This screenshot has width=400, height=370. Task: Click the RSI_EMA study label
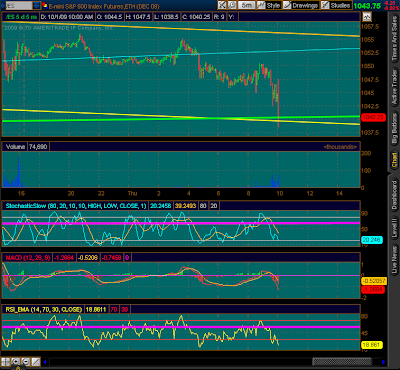[x=43, y=309]
